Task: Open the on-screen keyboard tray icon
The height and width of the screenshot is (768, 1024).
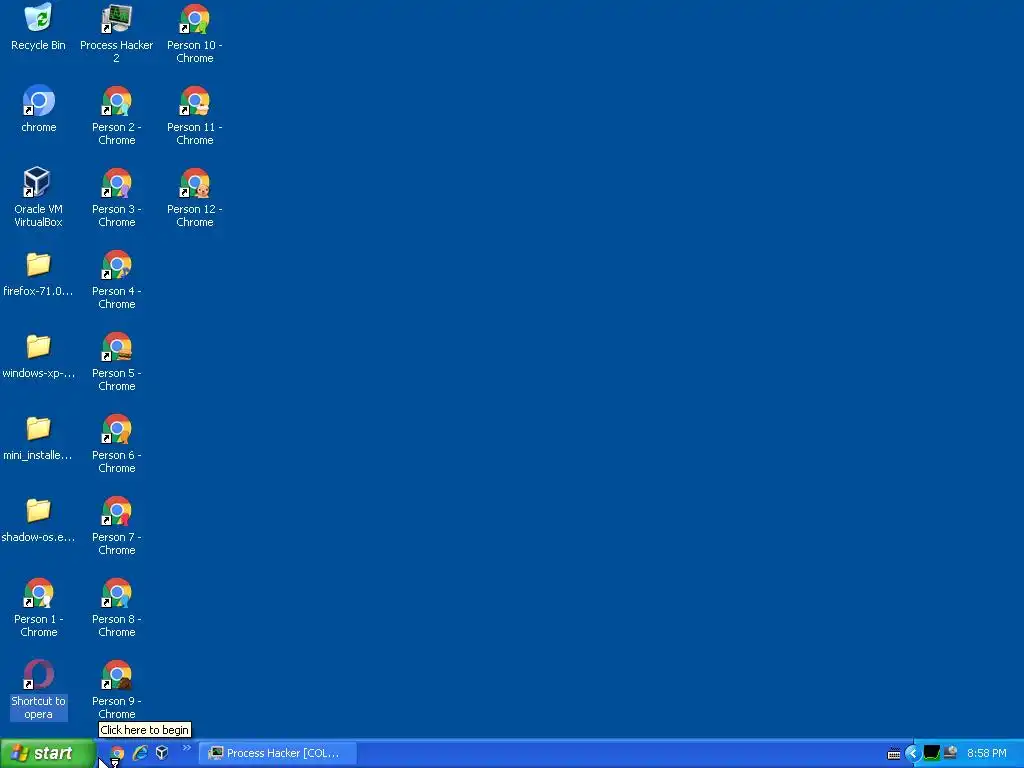Action: (894, 754)
